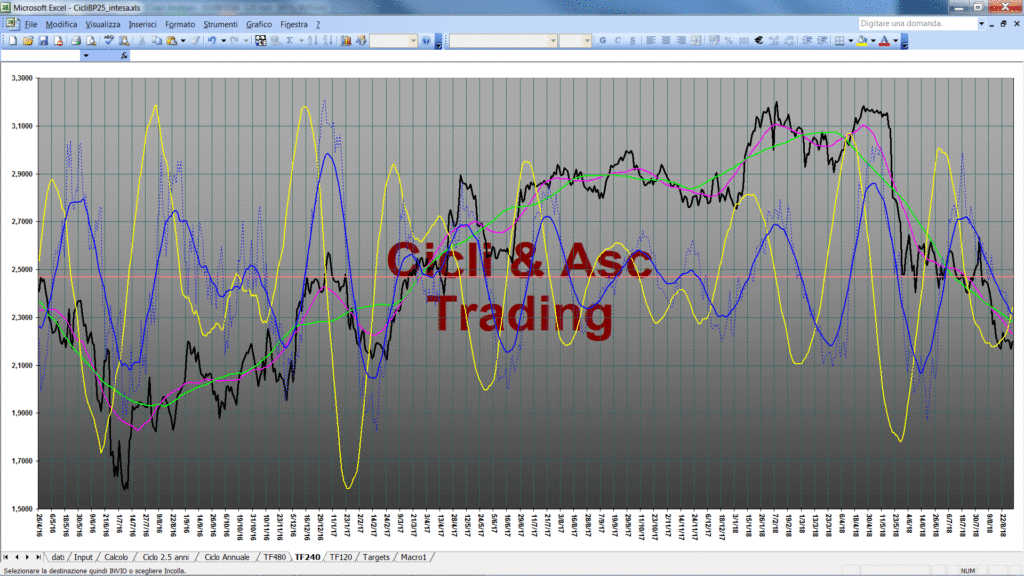Switch to the TF120 sheet tab

pos(340,557)
